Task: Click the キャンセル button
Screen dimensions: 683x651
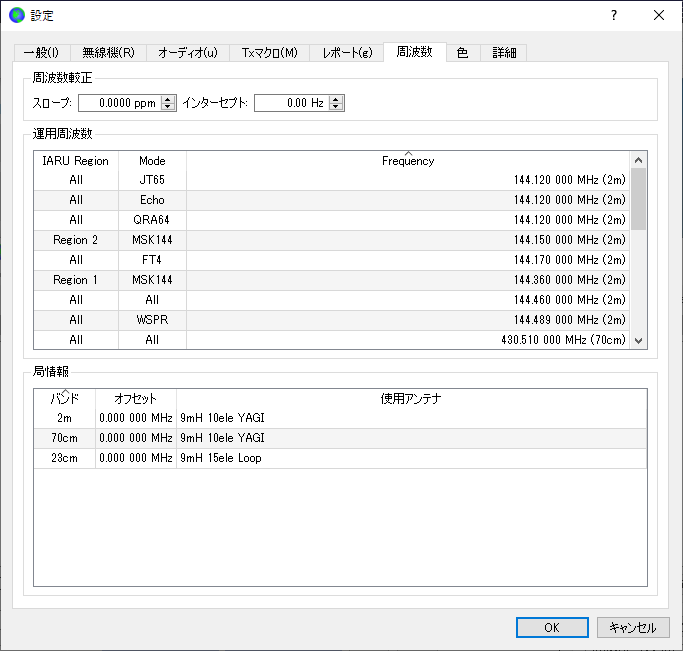Action: coord(632,627)
